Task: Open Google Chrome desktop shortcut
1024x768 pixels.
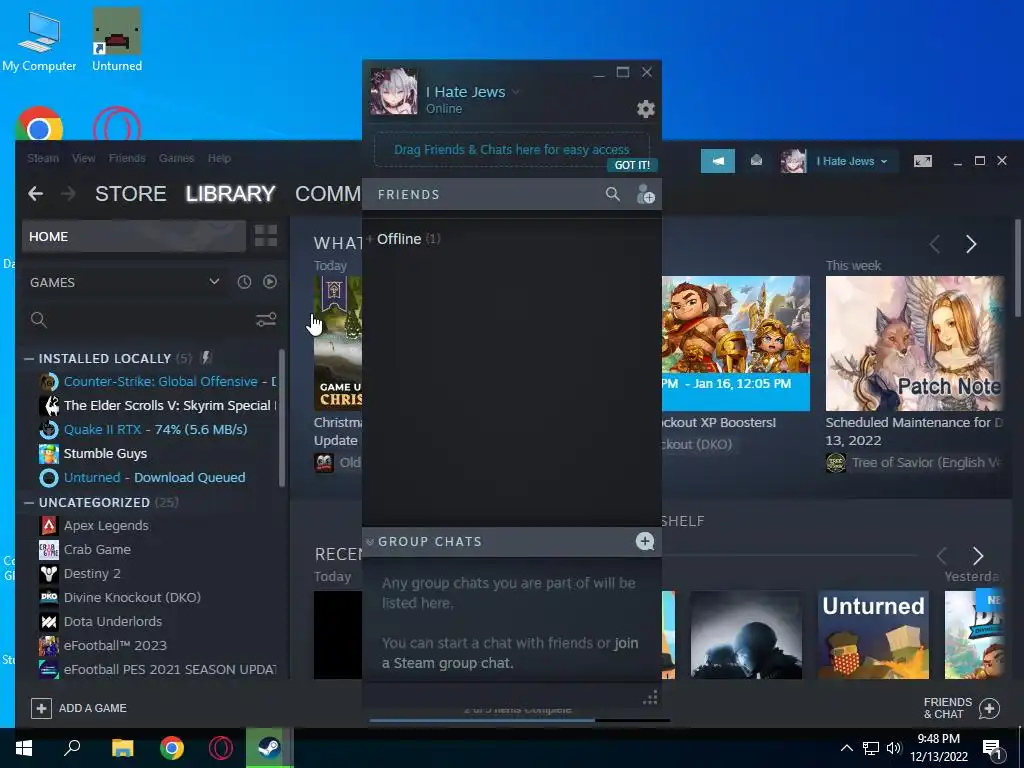Action: tap(39, 124)
